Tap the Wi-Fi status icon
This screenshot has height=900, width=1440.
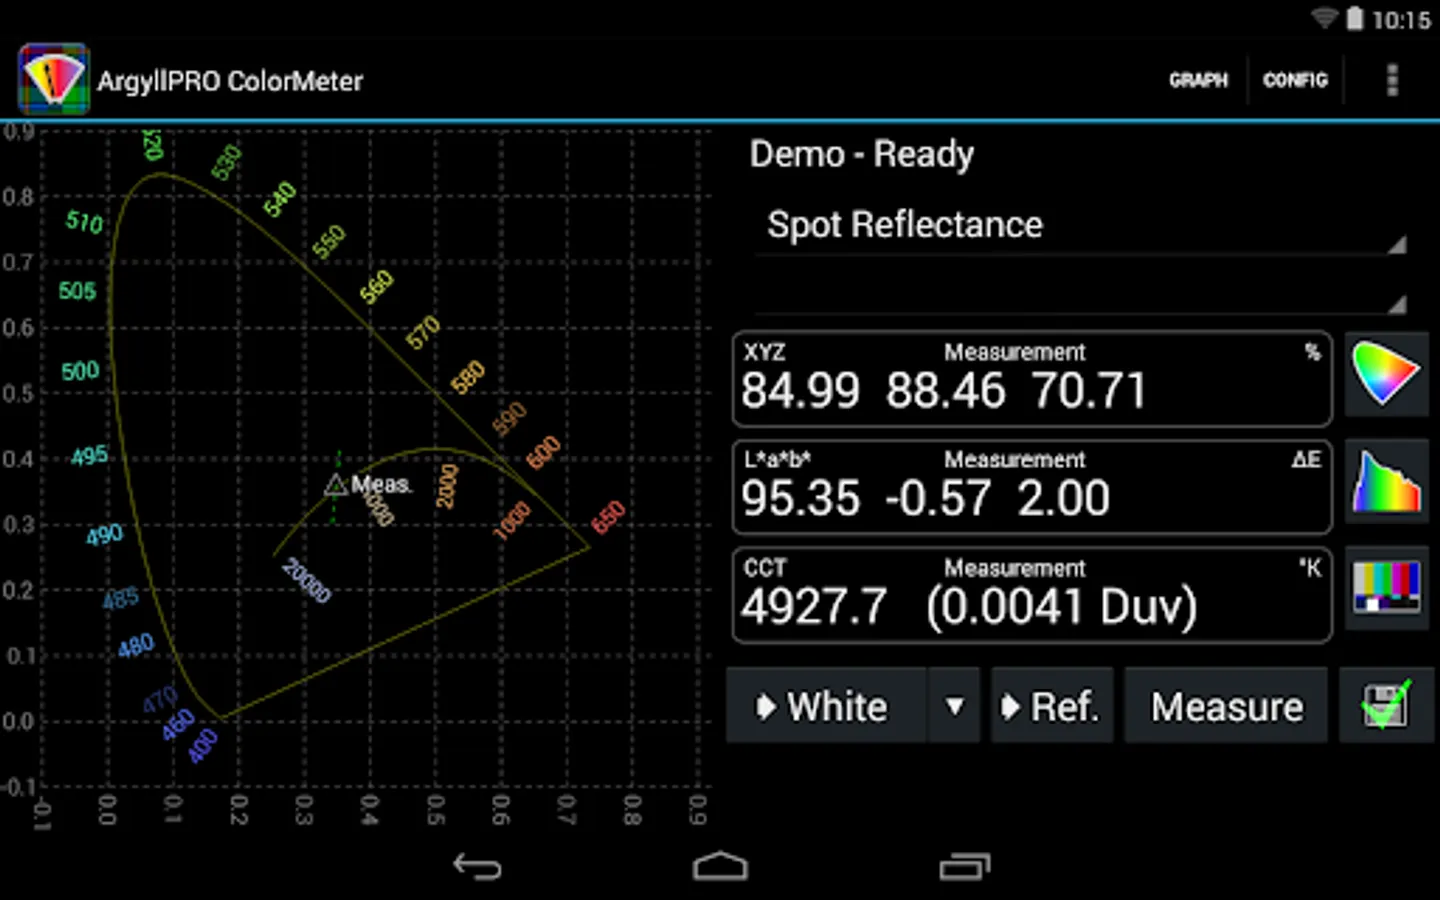pos(1324,18)
